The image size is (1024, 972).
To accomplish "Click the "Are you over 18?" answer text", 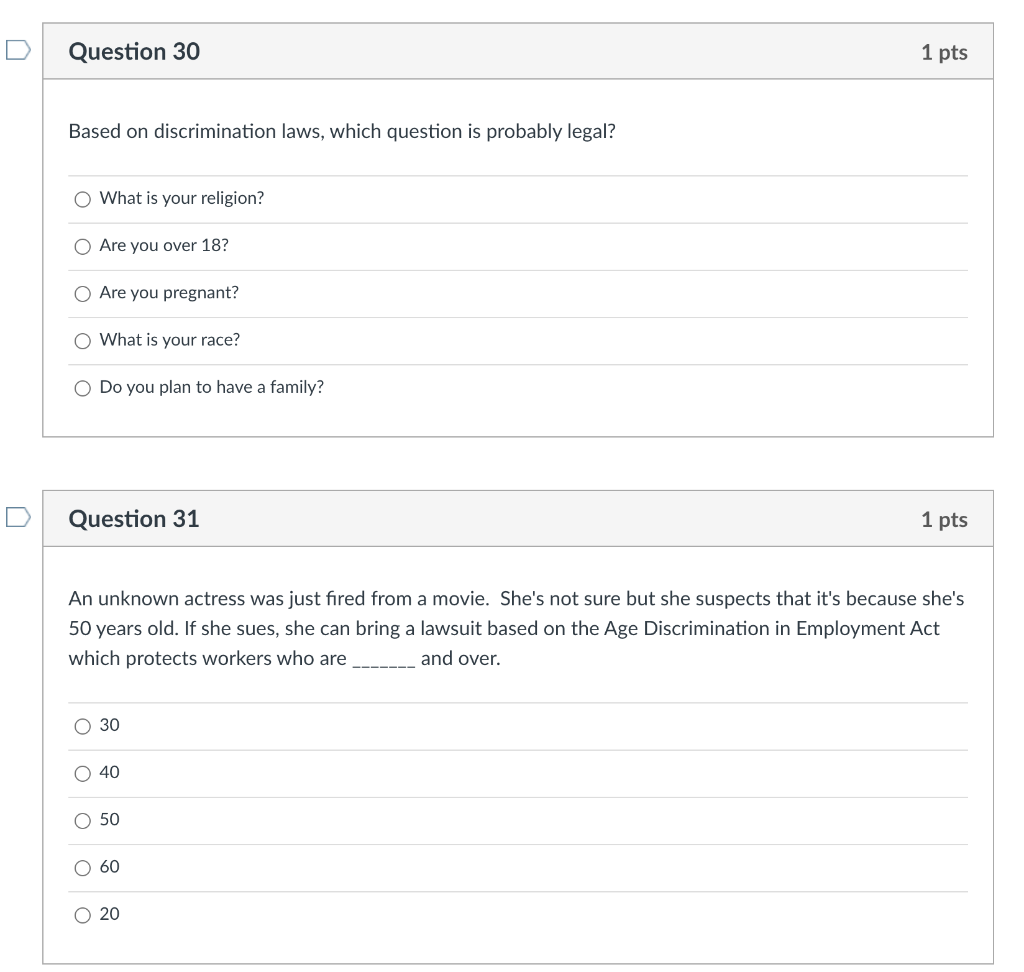I will click(163, 245).
